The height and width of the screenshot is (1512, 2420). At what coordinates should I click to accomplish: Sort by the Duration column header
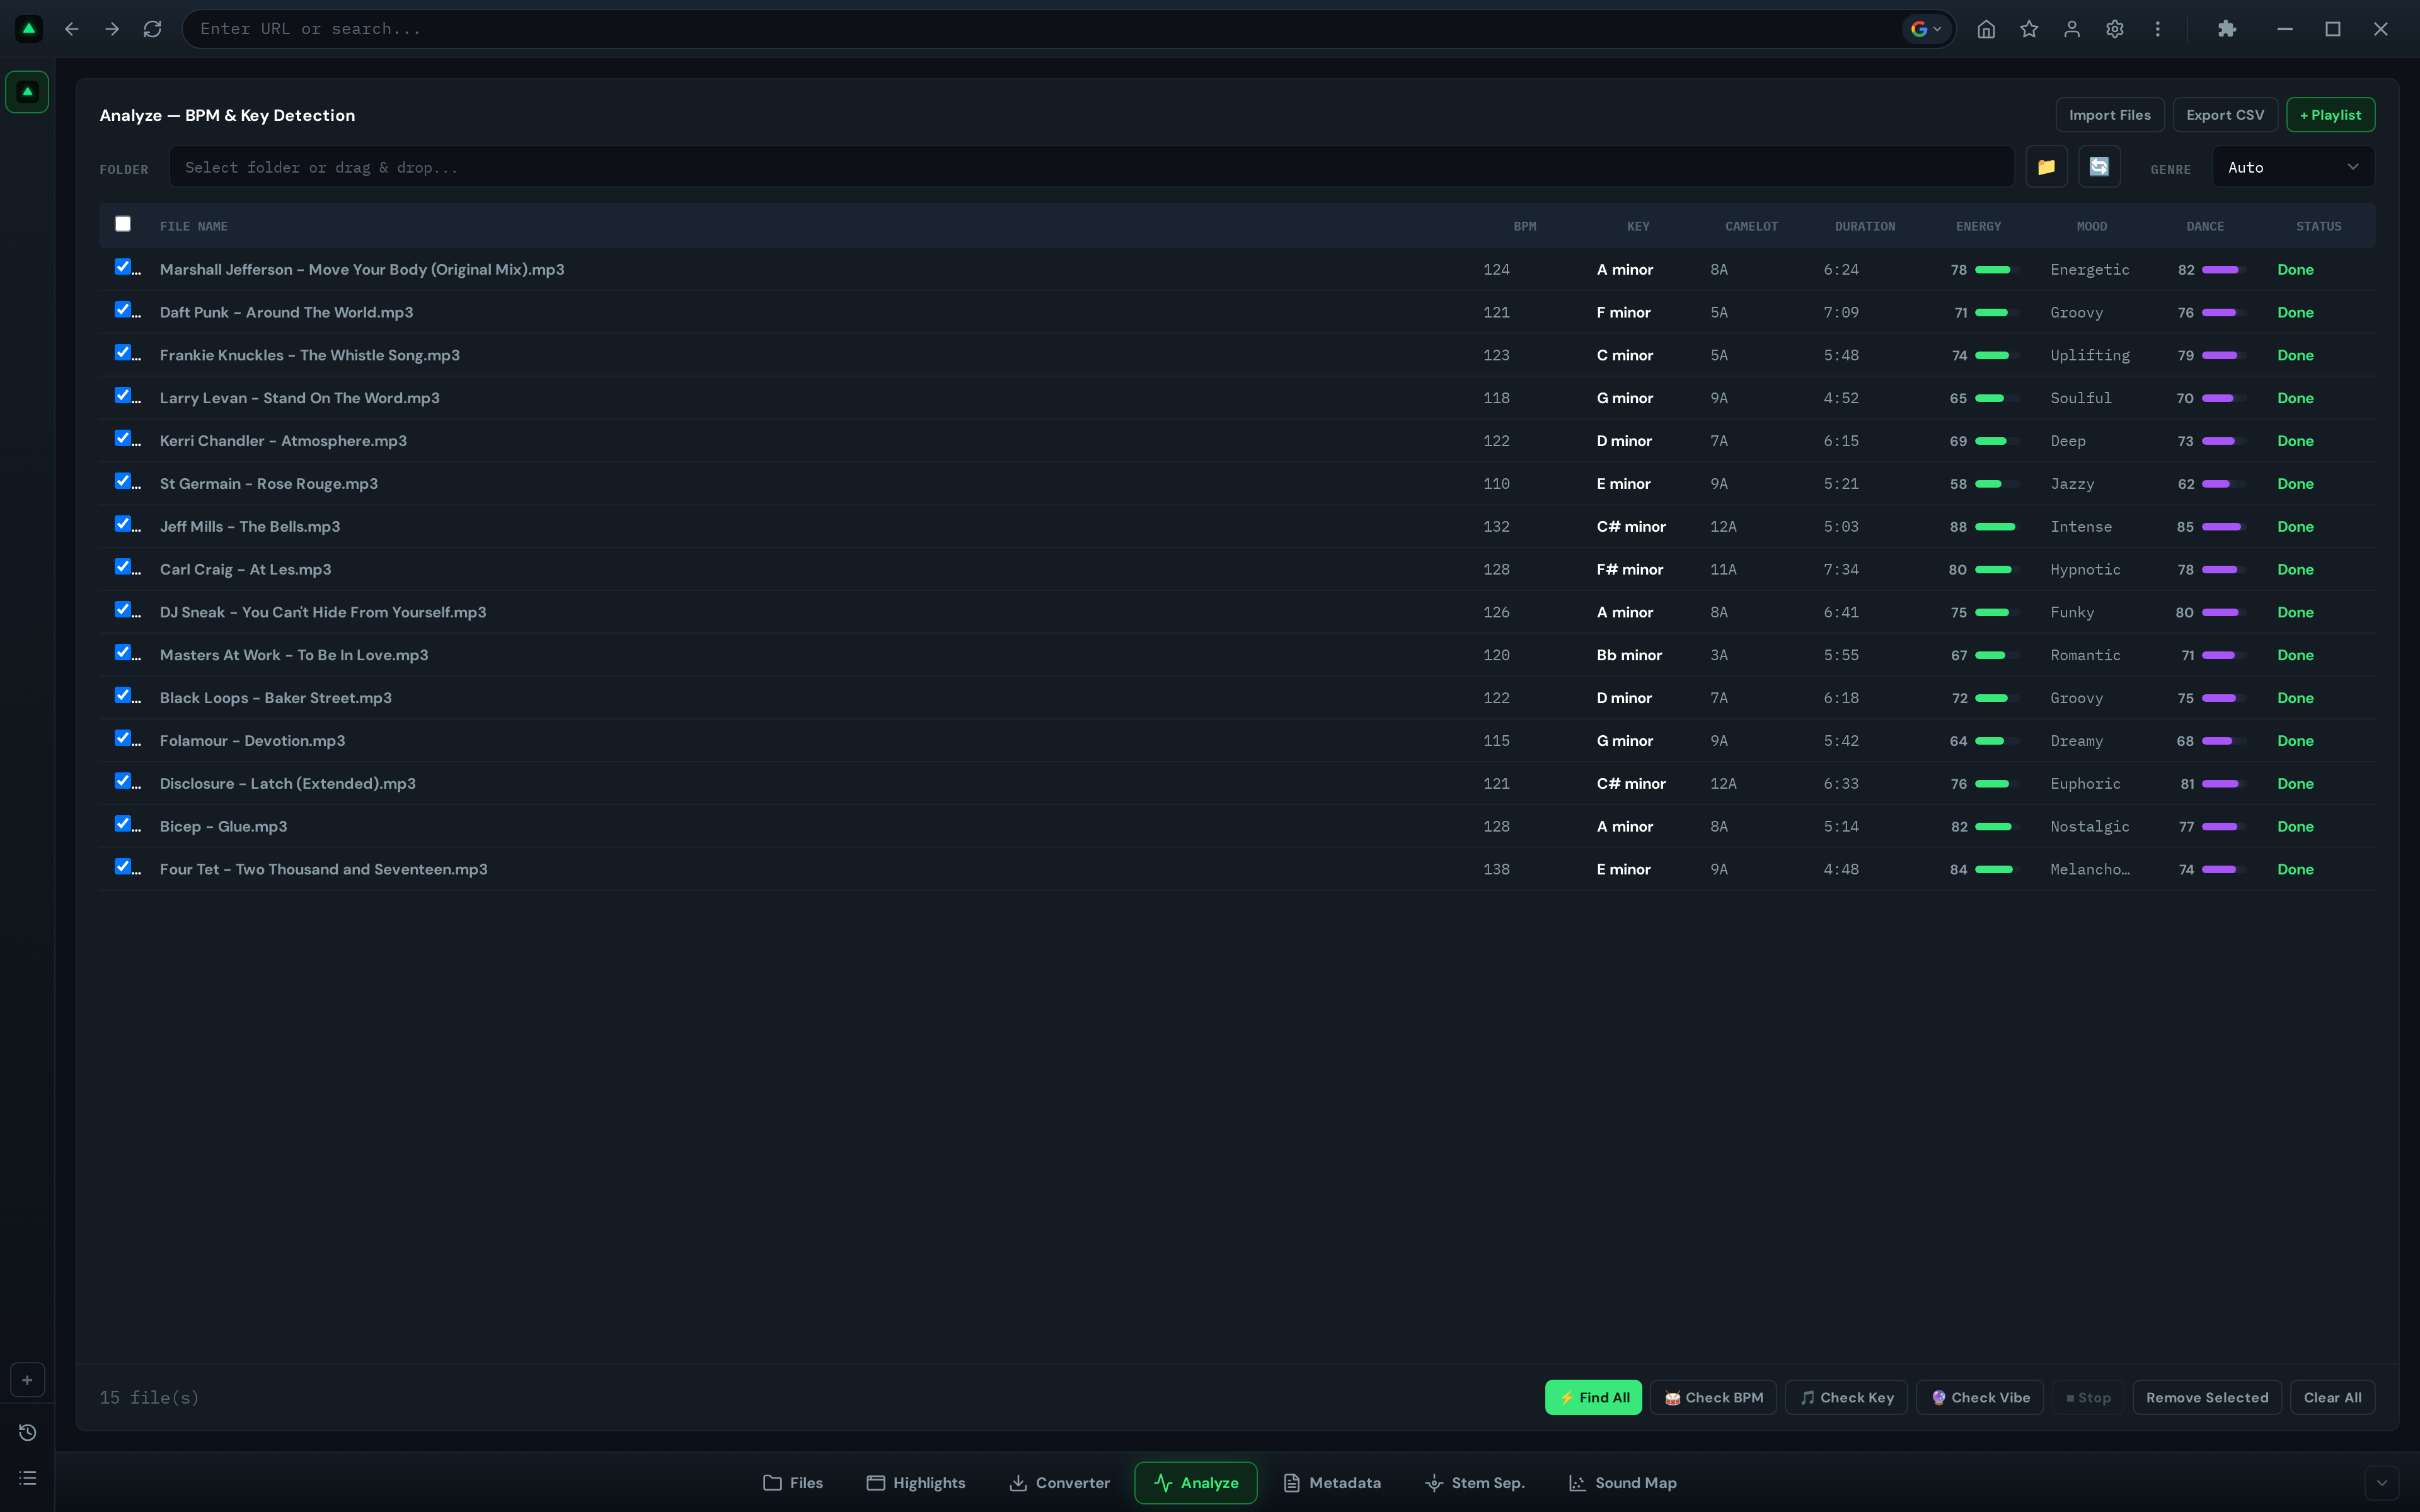tap(1865, 227)
